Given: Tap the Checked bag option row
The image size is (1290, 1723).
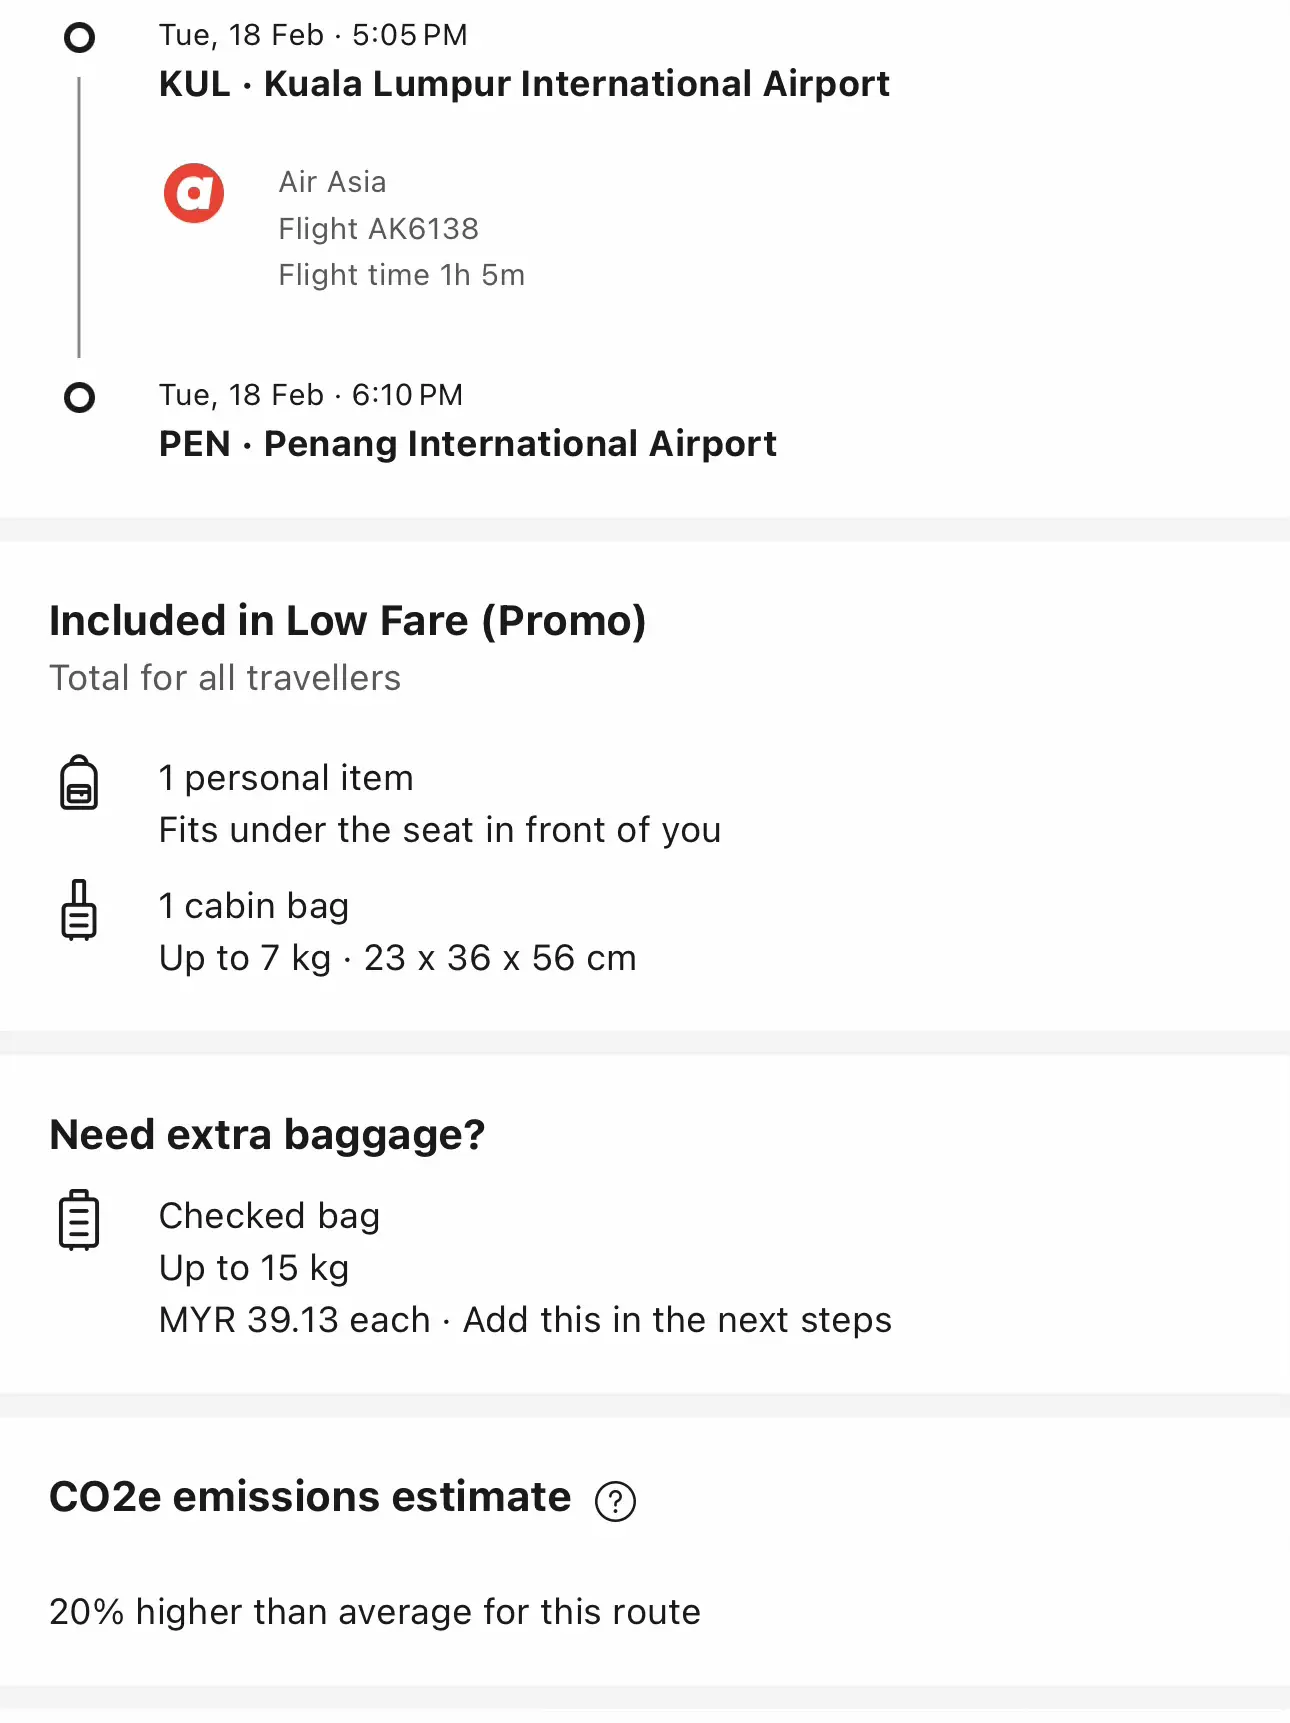Looking at the screenshot, I should click(x=471, y=1268).
